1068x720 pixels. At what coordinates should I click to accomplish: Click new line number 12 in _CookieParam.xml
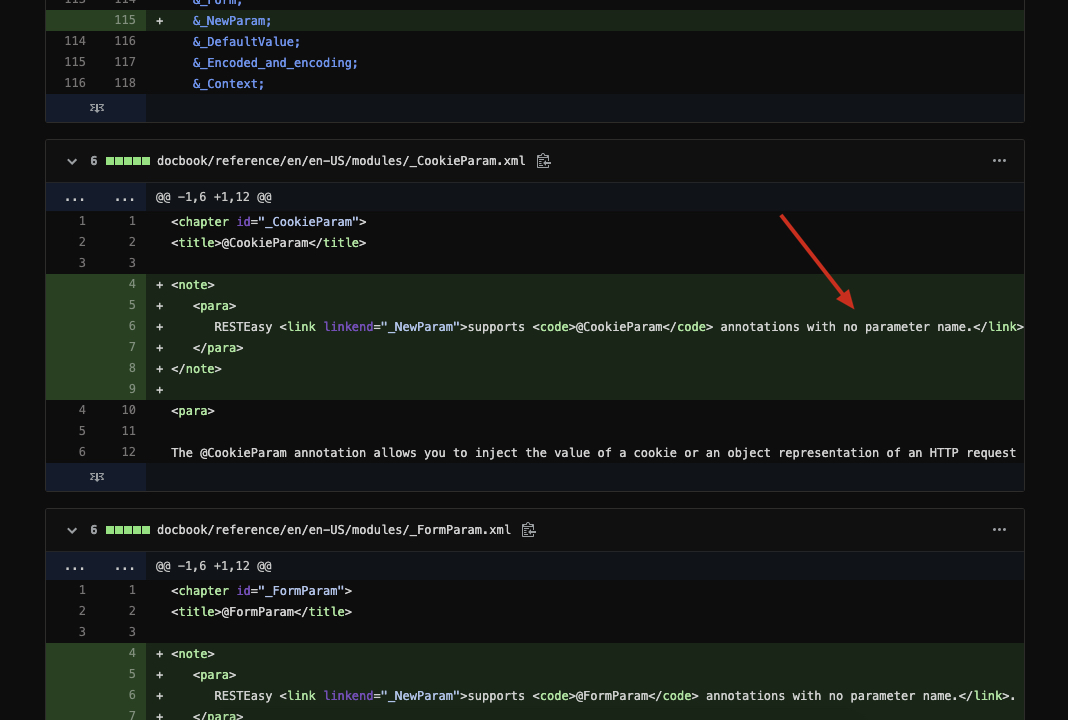[129, 452]
